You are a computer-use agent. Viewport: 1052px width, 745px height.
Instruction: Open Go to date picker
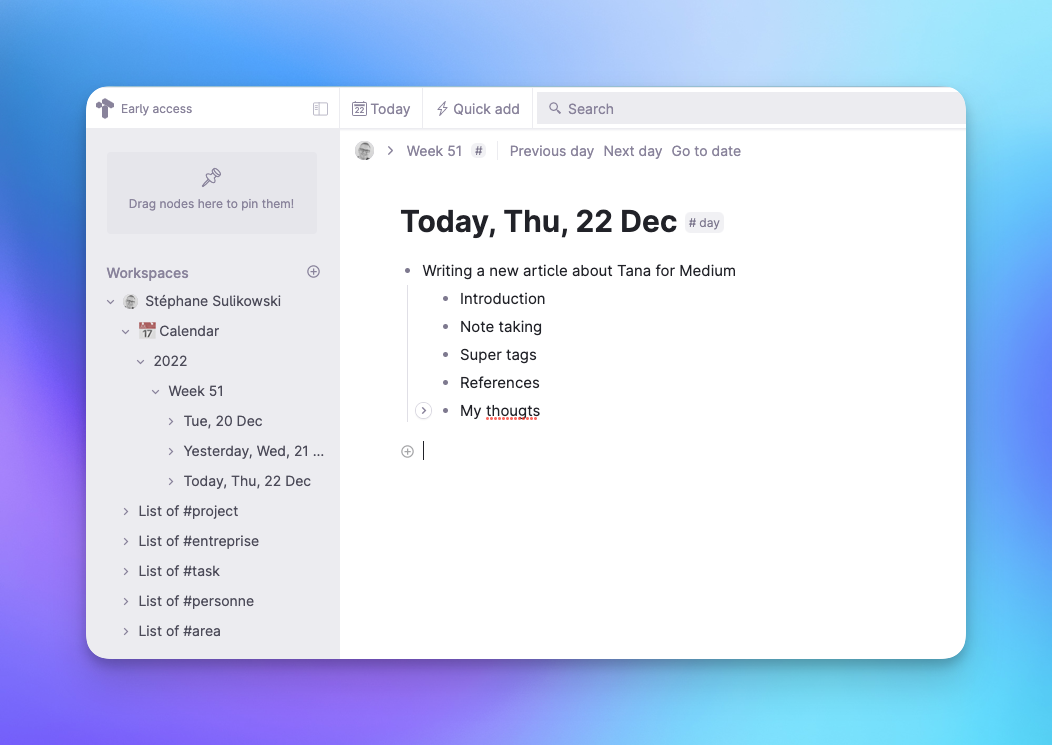tap(706, 151)
